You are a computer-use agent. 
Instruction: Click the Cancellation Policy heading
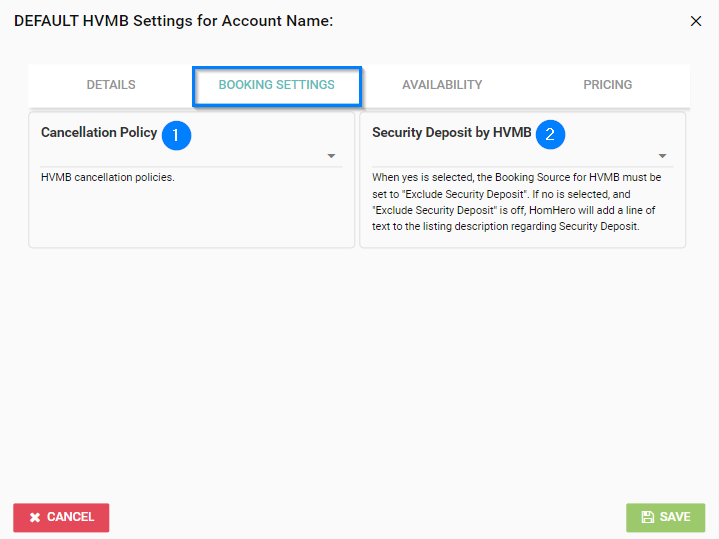point(99,132)
